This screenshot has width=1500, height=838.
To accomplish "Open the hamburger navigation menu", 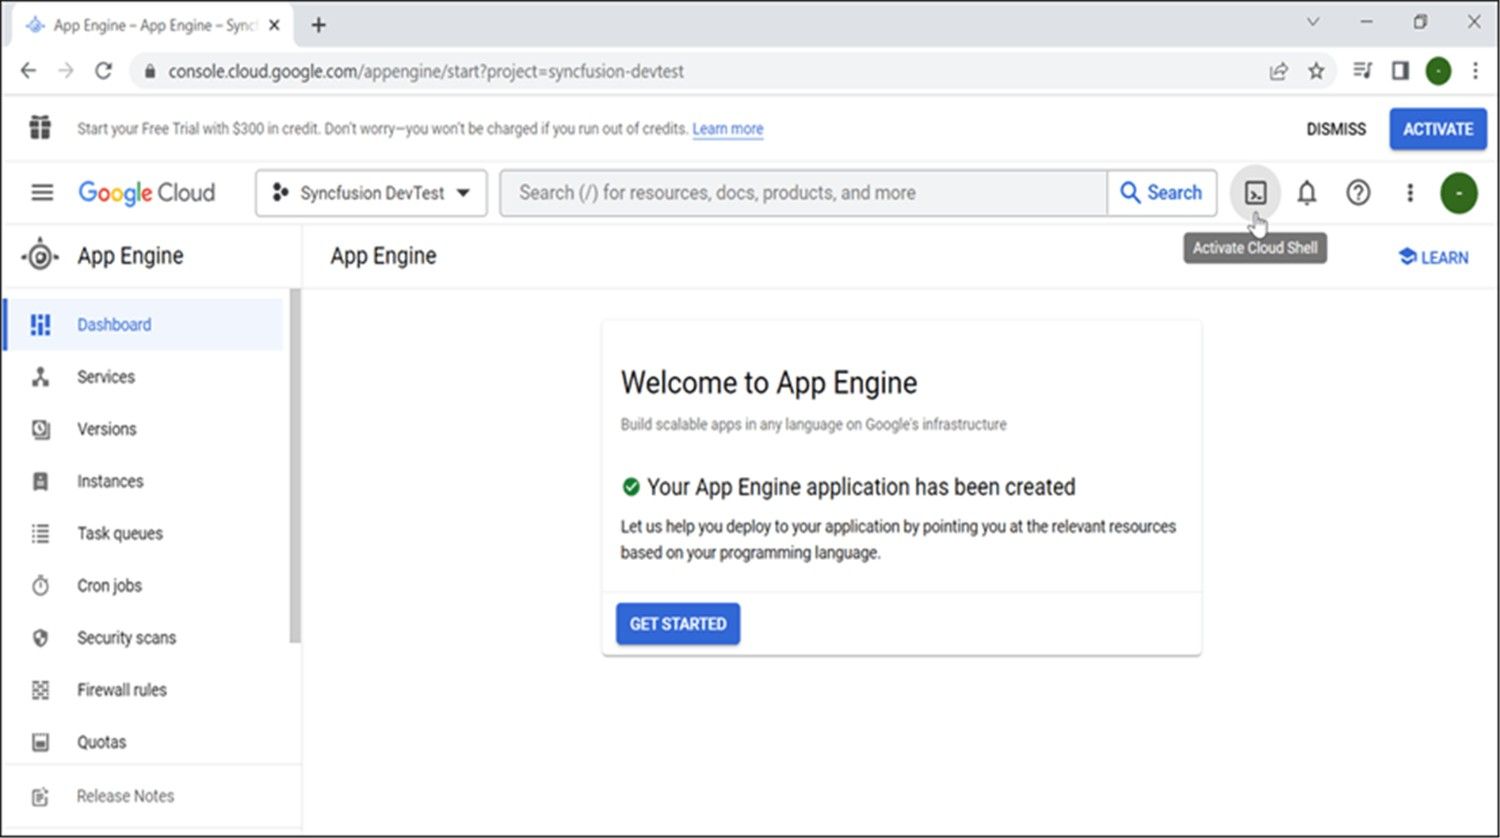I will coord(42,192).
